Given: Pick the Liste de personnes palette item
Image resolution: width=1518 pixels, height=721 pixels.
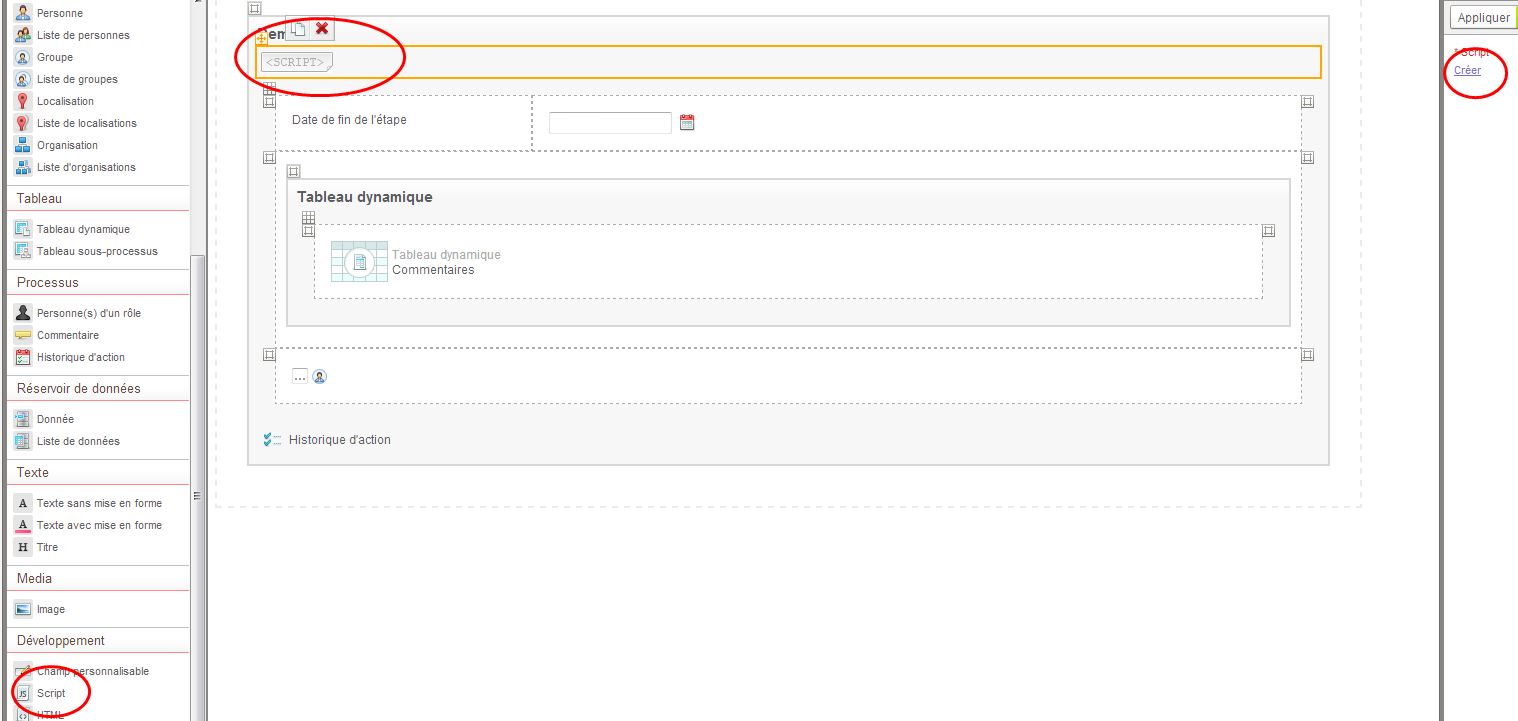Looking at the screenshot, I should click(72, 35).
